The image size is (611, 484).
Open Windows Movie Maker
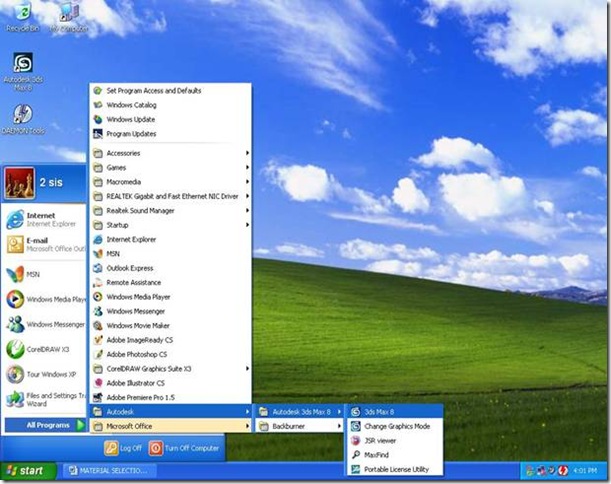[170, 326]
